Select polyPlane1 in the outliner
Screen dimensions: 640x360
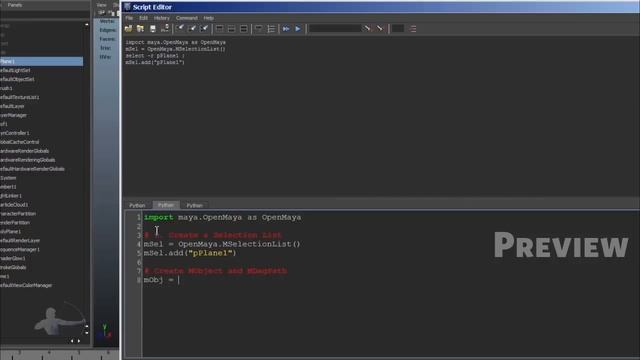point(11,231)
